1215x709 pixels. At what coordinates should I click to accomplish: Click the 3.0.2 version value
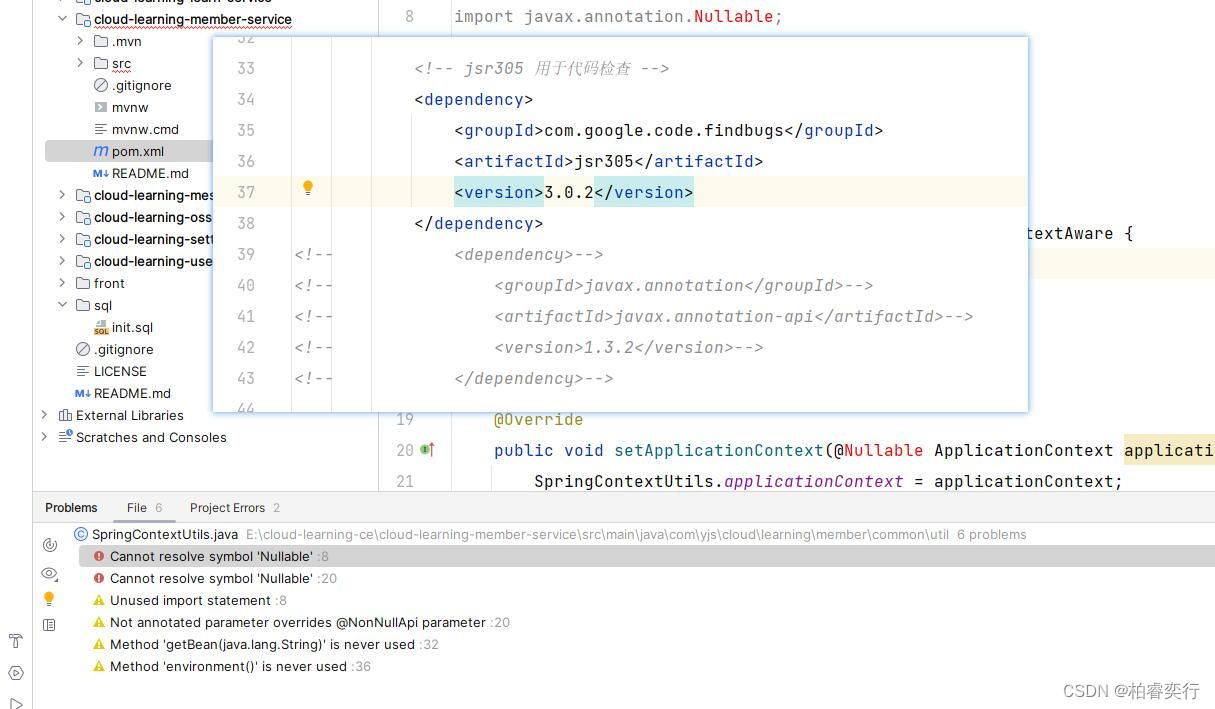coord(569,192)
